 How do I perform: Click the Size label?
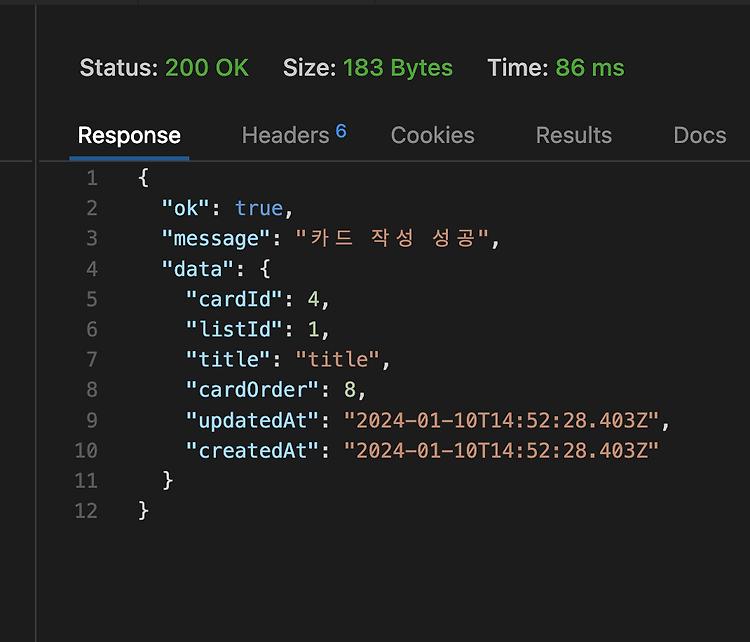309,68
